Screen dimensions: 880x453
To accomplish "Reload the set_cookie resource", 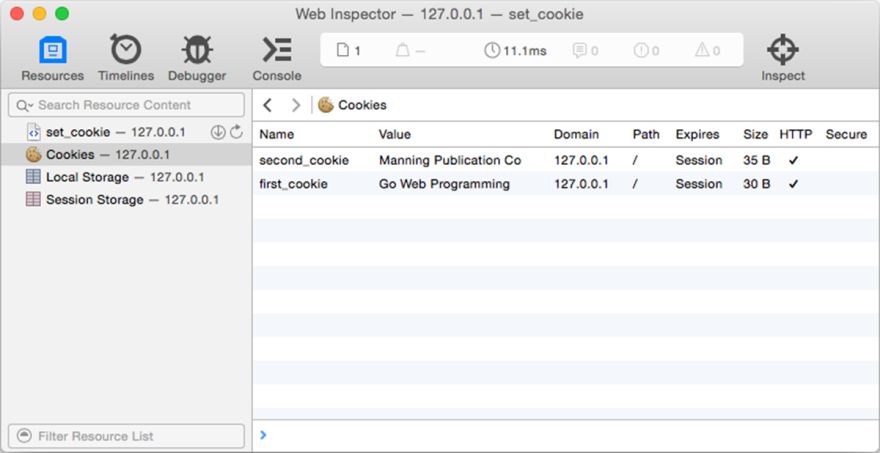I will 236,132.
